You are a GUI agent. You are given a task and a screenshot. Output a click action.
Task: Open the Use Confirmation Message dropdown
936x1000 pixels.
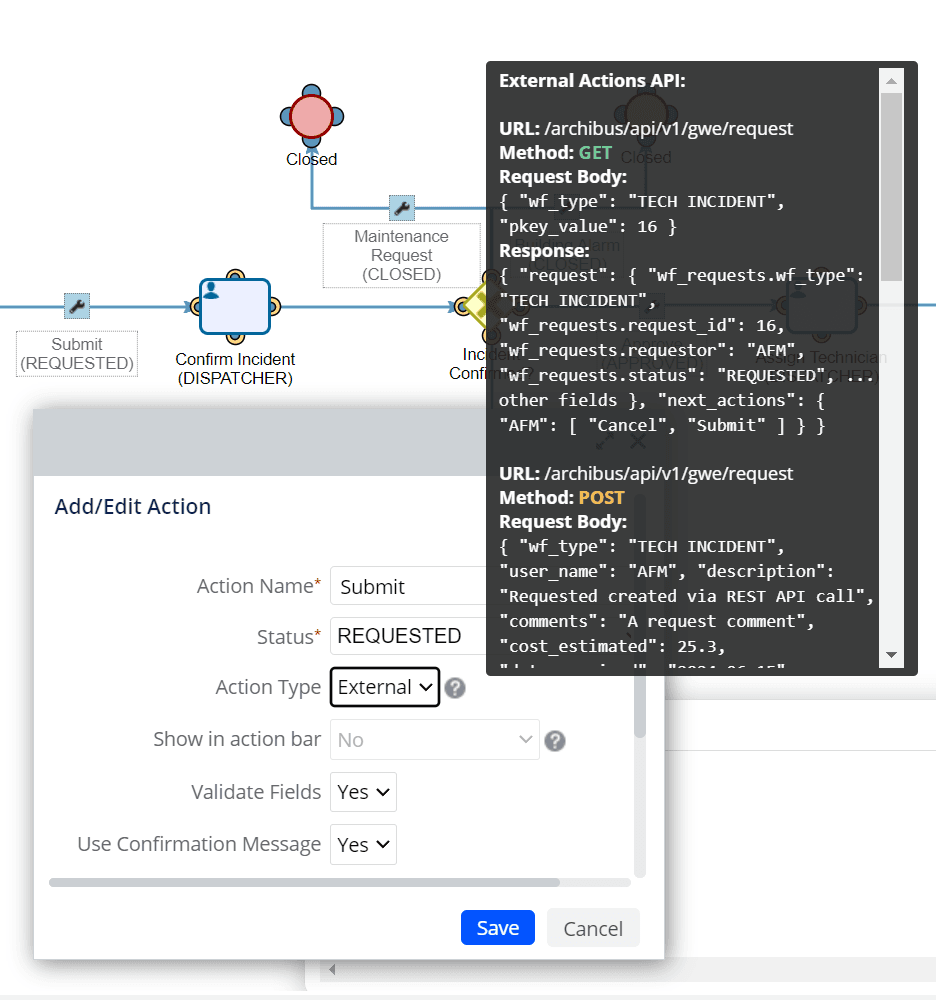coord(363,845)
